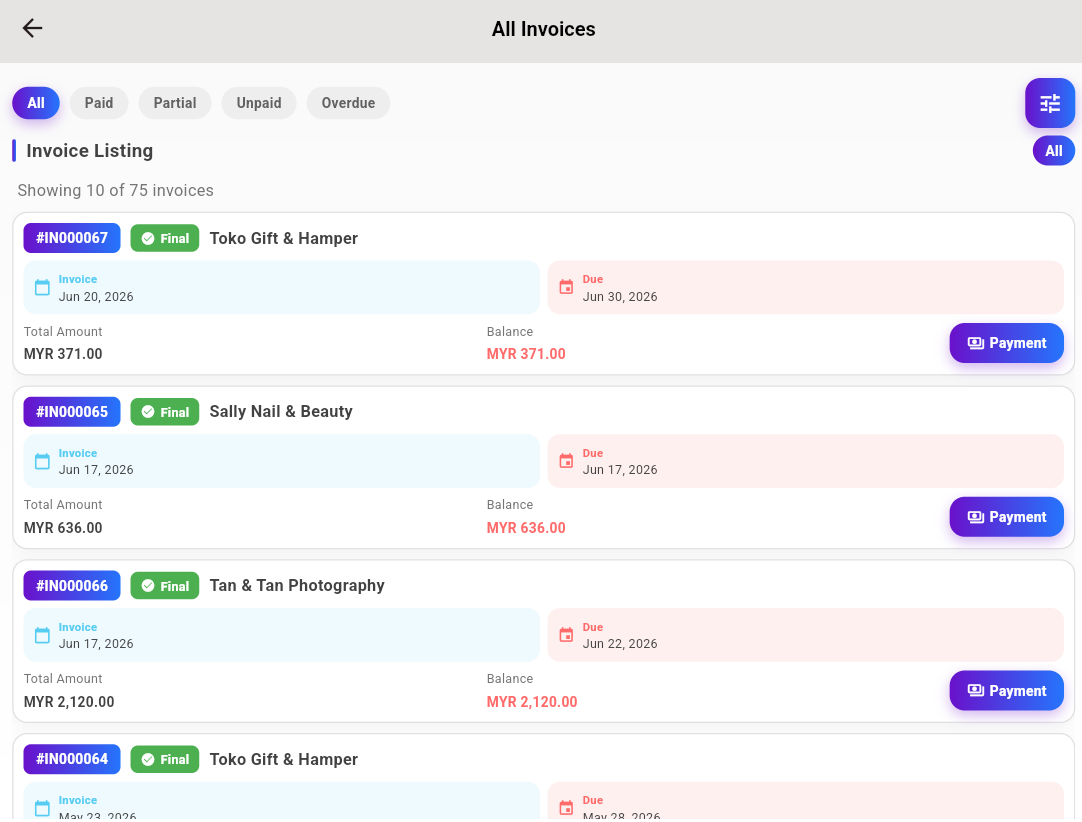
Task: Select Sally Nail & Beauty customer name
Action: pyautogui.click(x=281, y=411)
